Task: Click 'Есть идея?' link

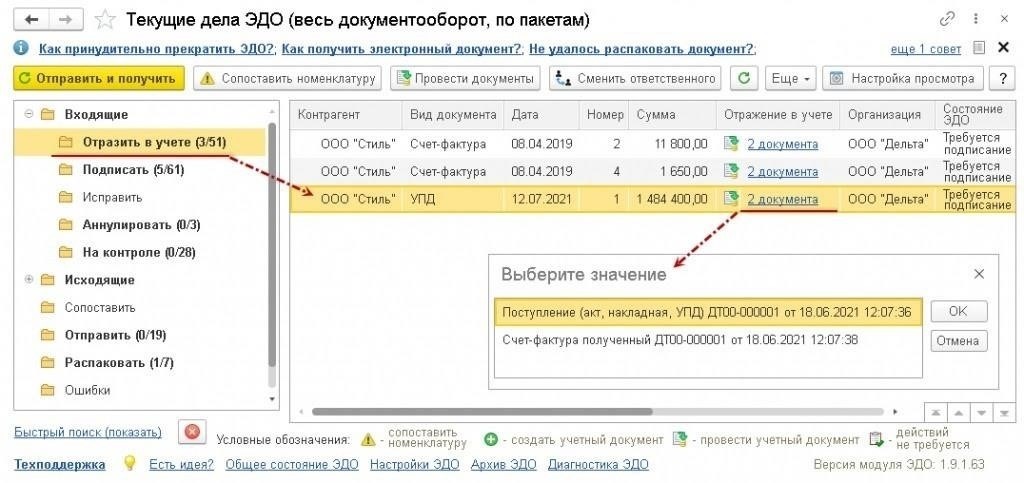Action: point(181,464)
